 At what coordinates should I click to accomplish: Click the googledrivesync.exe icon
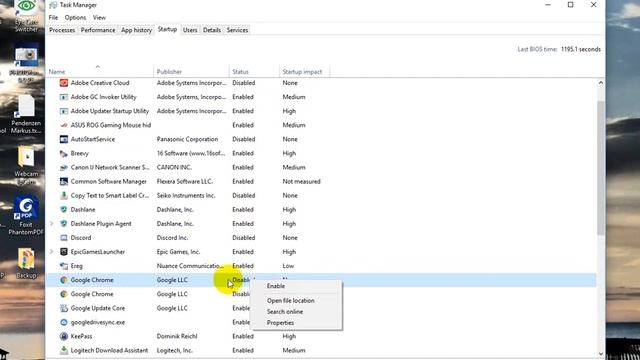click(x=64, y=322)
